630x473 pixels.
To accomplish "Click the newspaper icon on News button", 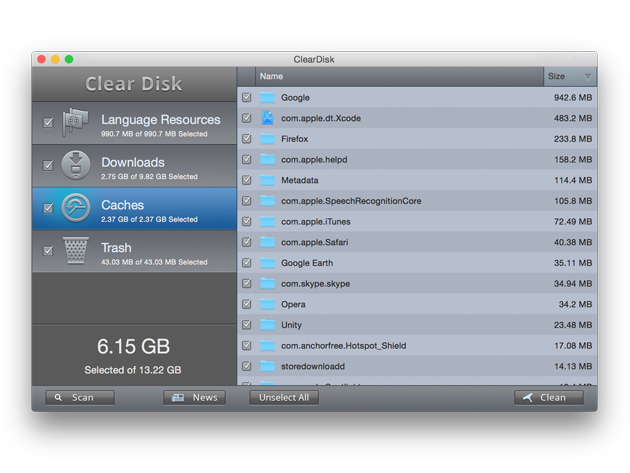I will [x=178, y=397].
